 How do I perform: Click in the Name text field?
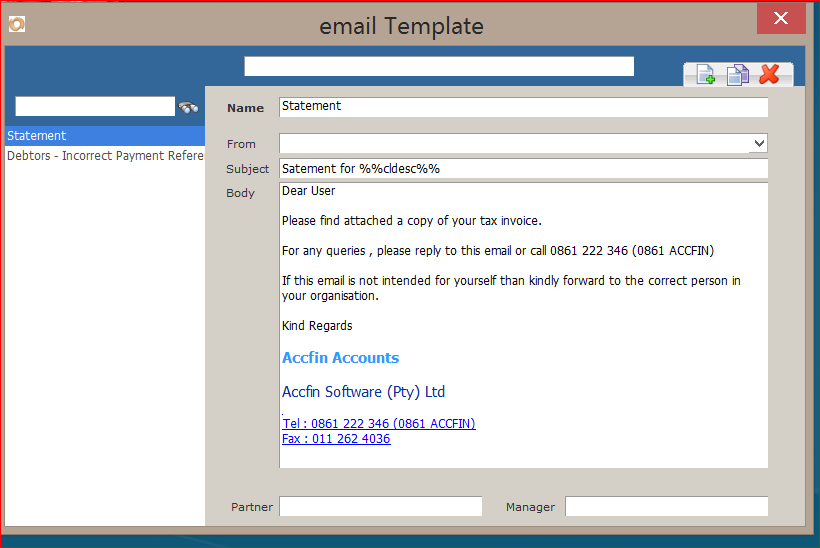[523, 107]
